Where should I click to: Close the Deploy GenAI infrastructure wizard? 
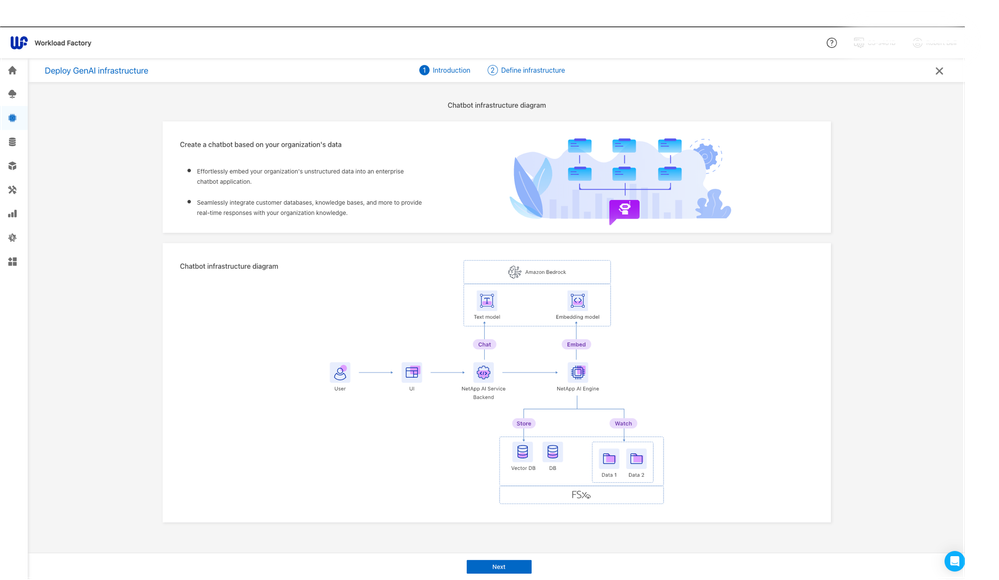point(939,71)
